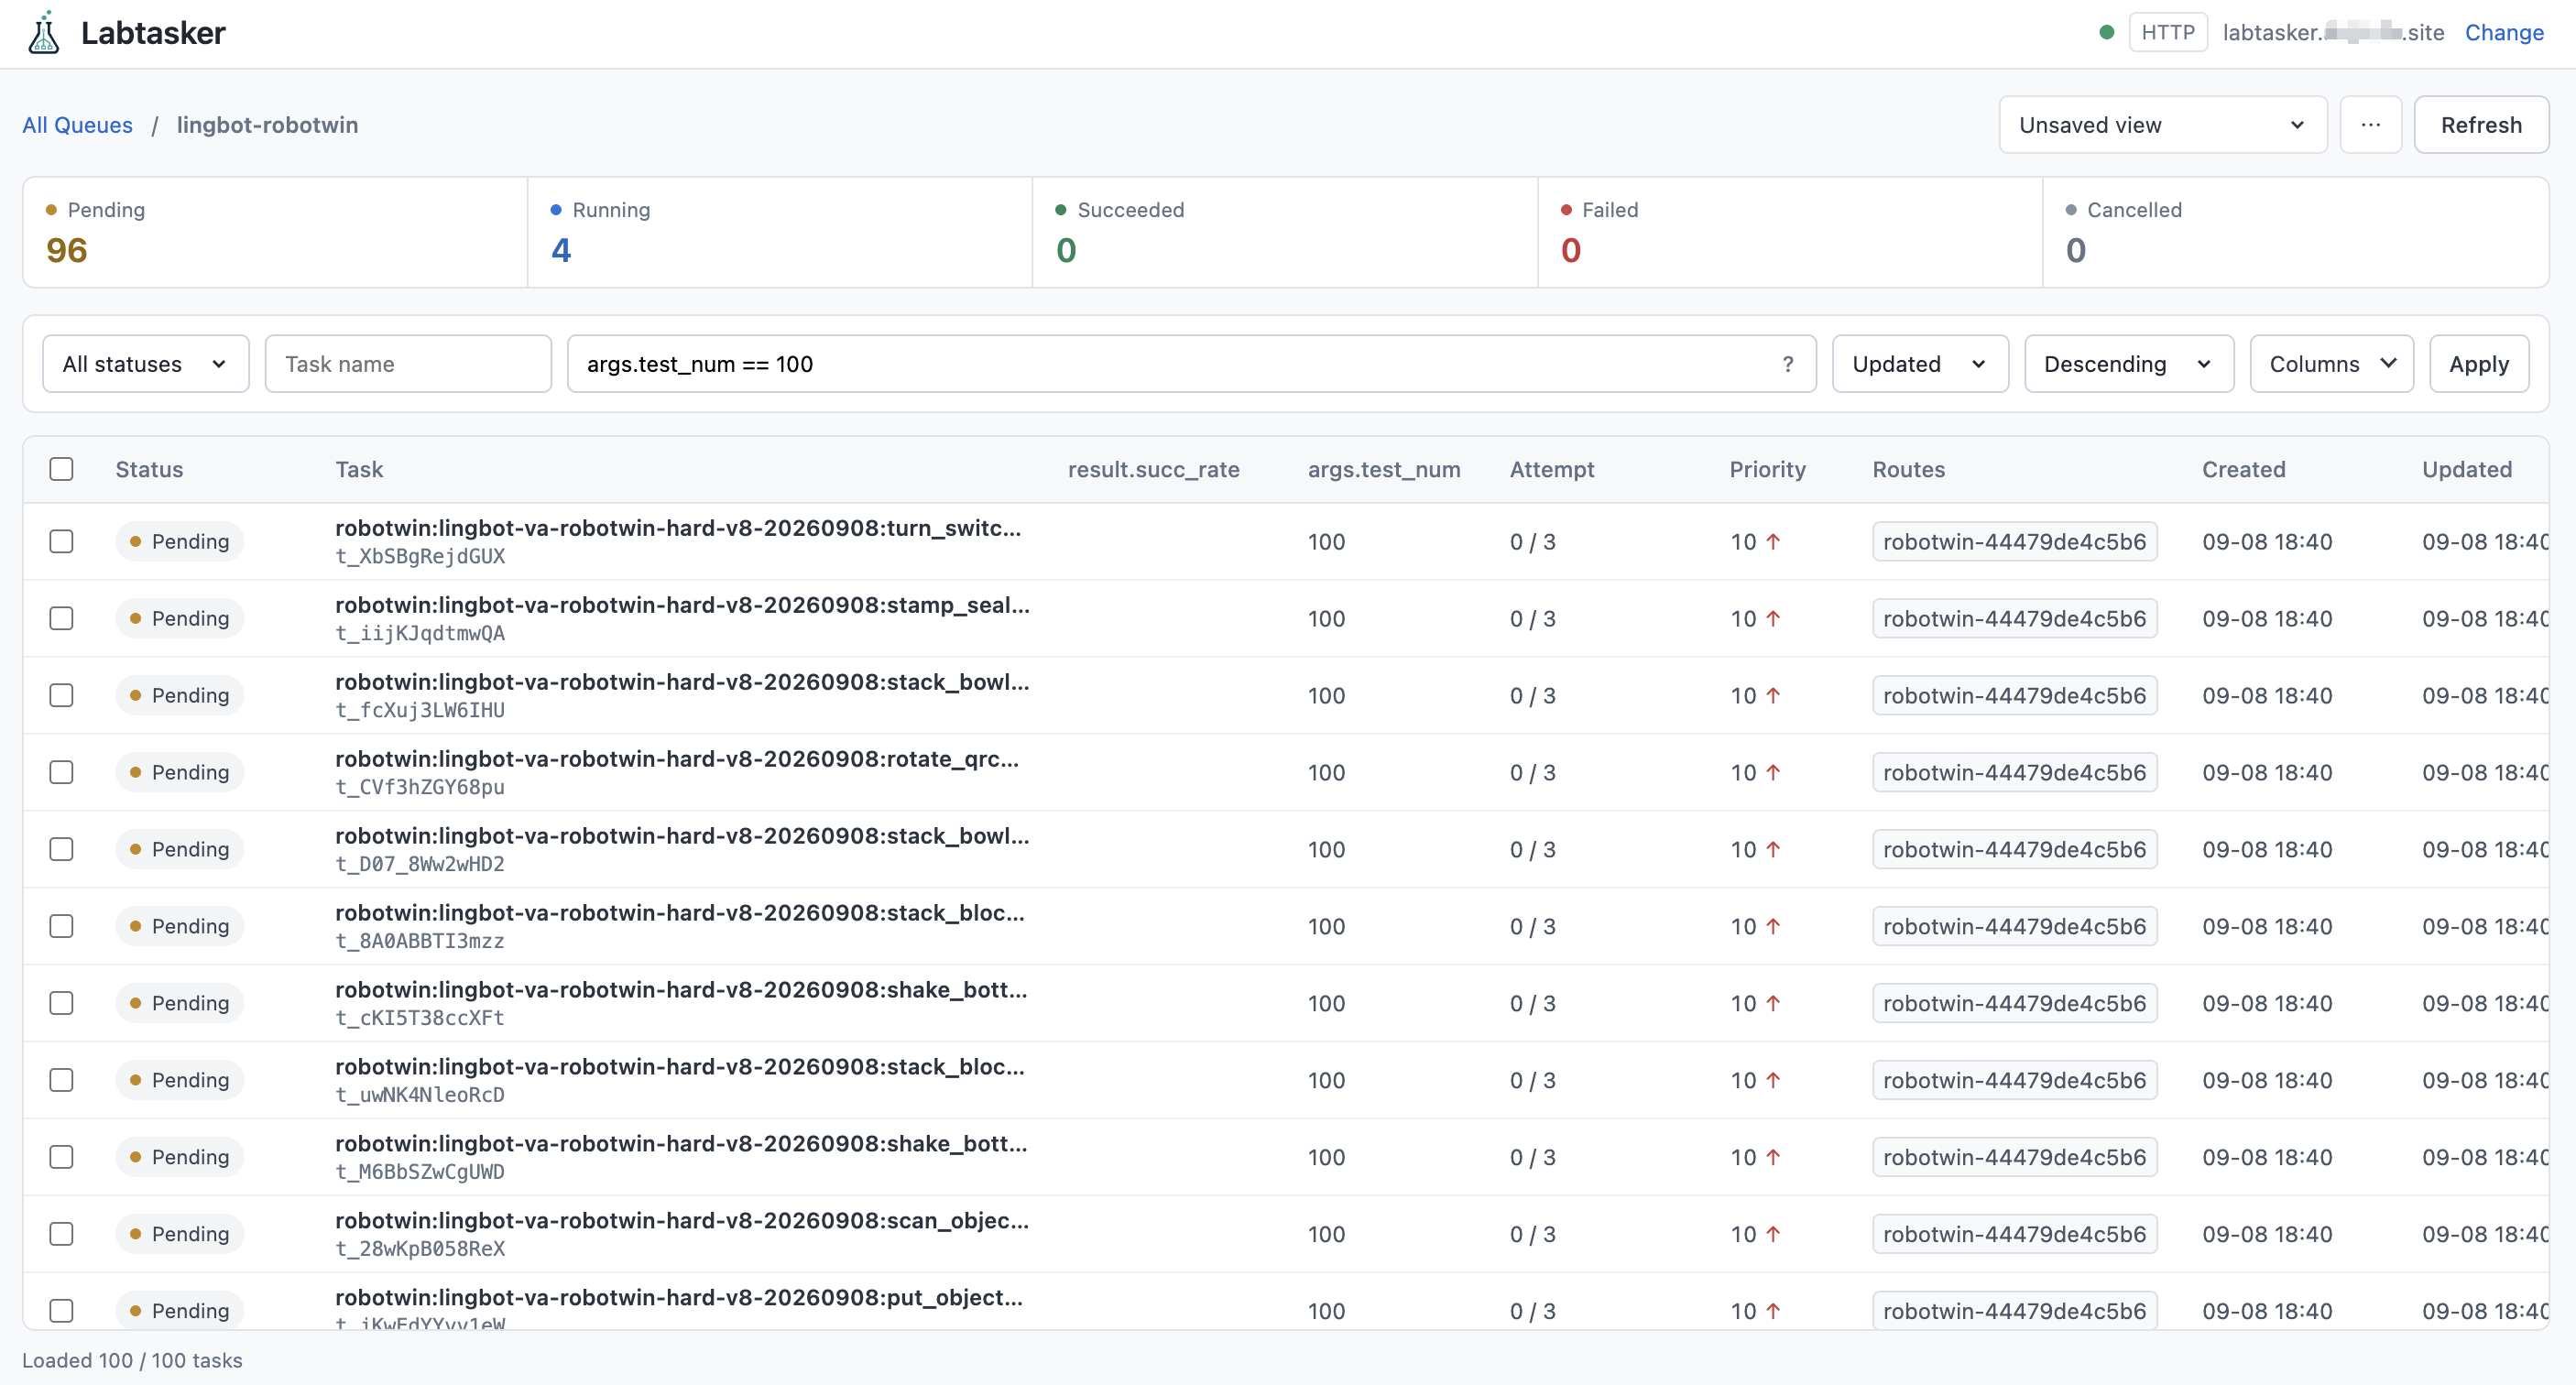Click the Task name input field

[408, 364]
